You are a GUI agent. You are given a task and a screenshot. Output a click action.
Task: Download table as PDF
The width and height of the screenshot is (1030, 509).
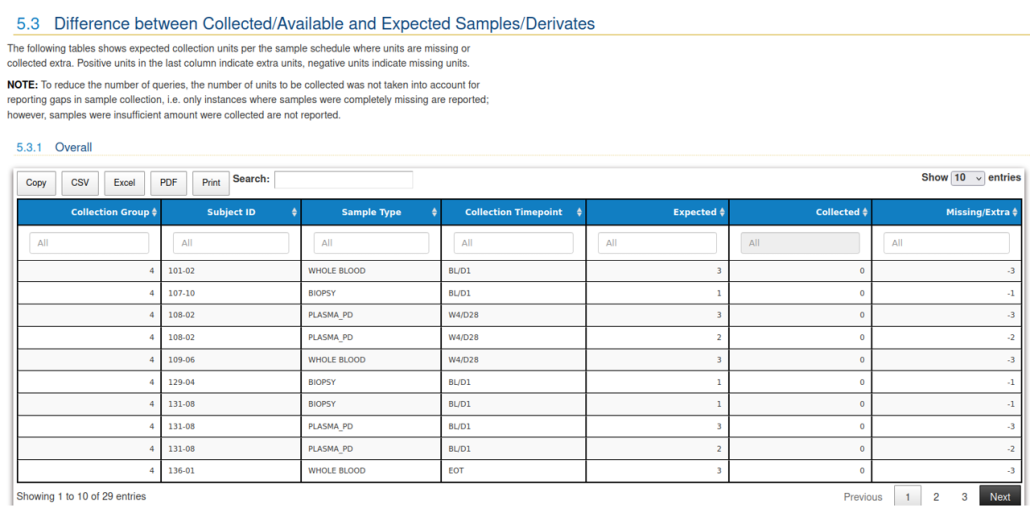tap(168, 183)
